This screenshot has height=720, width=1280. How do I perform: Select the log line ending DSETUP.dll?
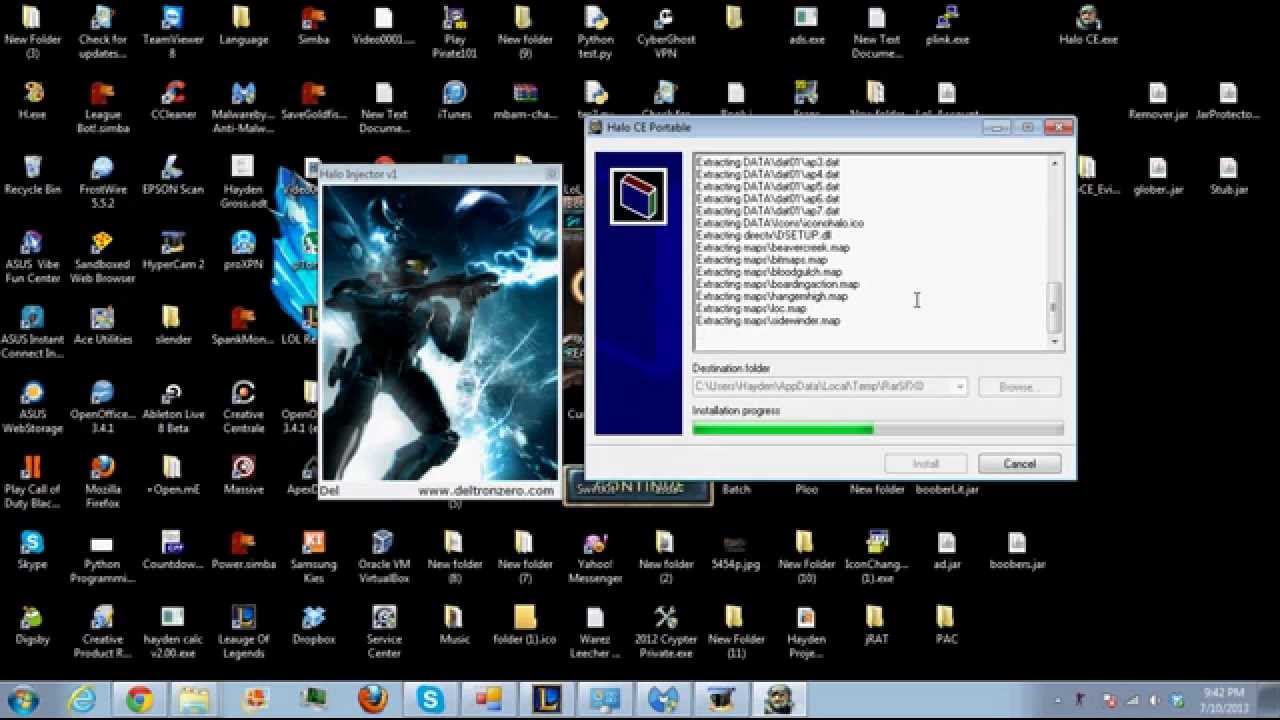tap(763, 236)
